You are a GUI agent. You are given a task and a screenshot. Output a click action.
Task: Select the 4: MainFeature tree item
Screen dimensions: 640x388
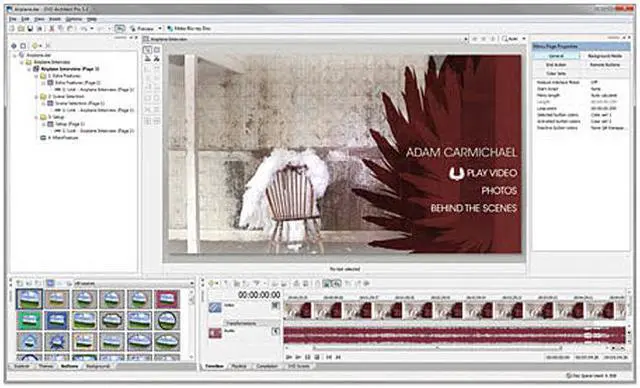[x=63, y=138]
